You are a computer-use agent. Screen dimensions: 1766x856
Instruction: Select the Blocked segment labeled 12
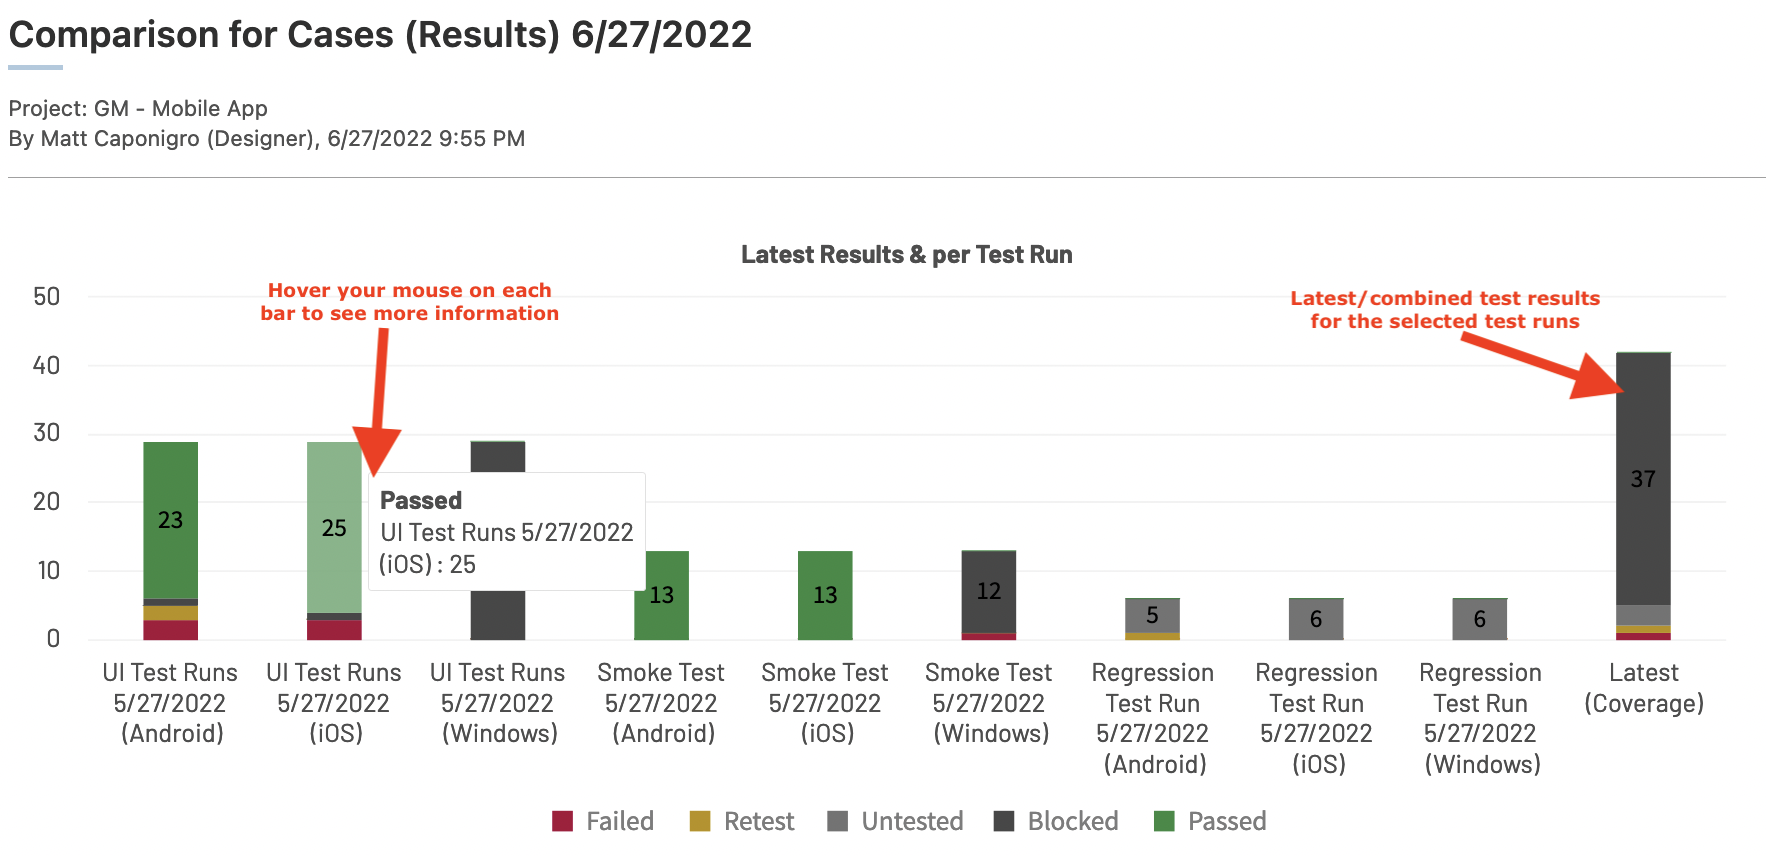tap(989, 591)
